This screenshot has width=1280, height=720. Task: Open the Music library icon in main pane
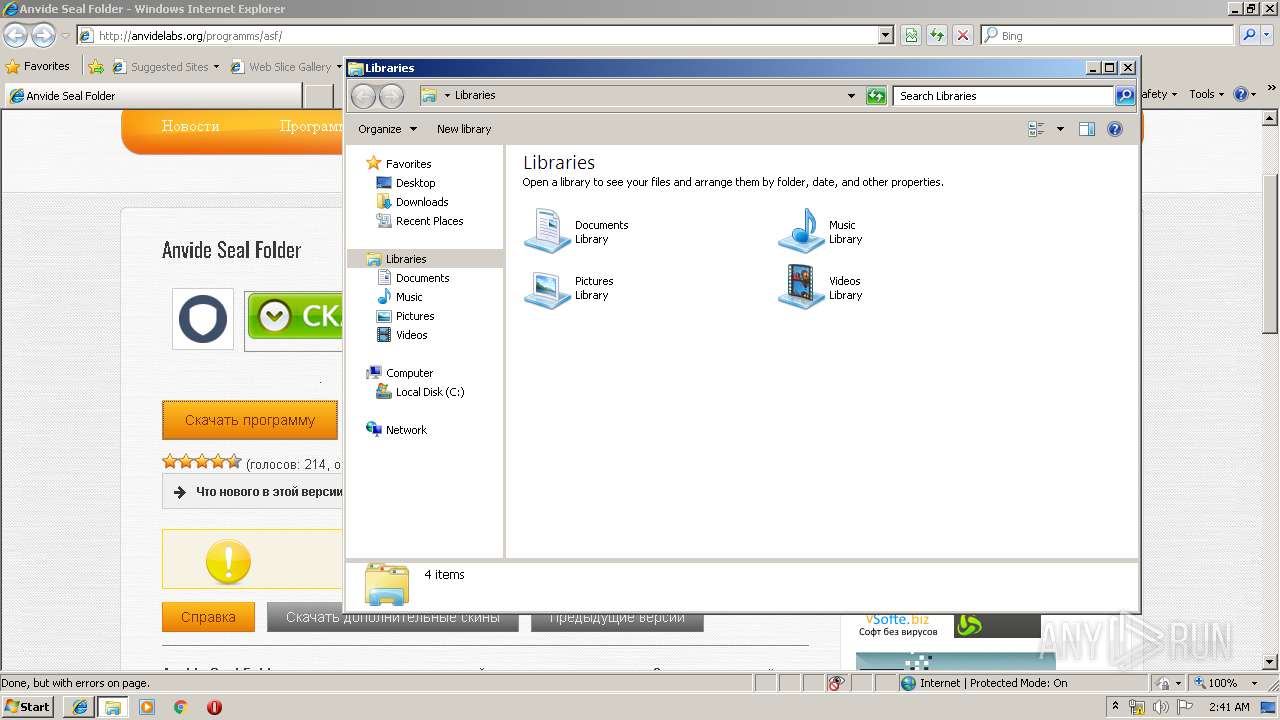point(801,231)
